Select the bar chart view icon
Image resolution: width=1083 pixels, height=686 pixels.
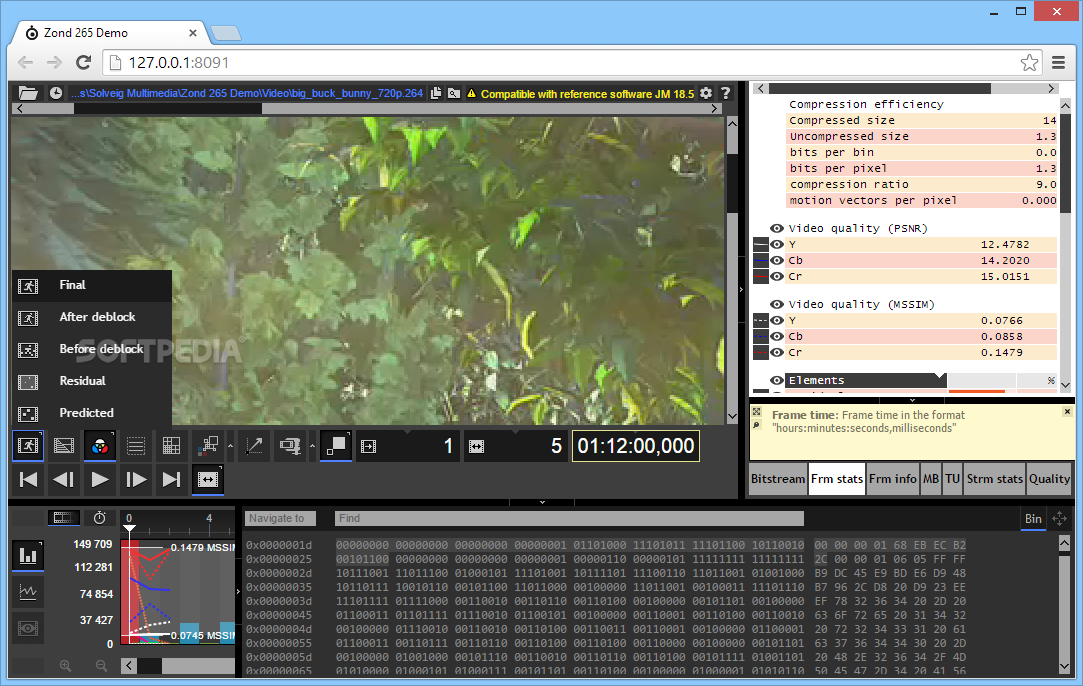point(28,555)
